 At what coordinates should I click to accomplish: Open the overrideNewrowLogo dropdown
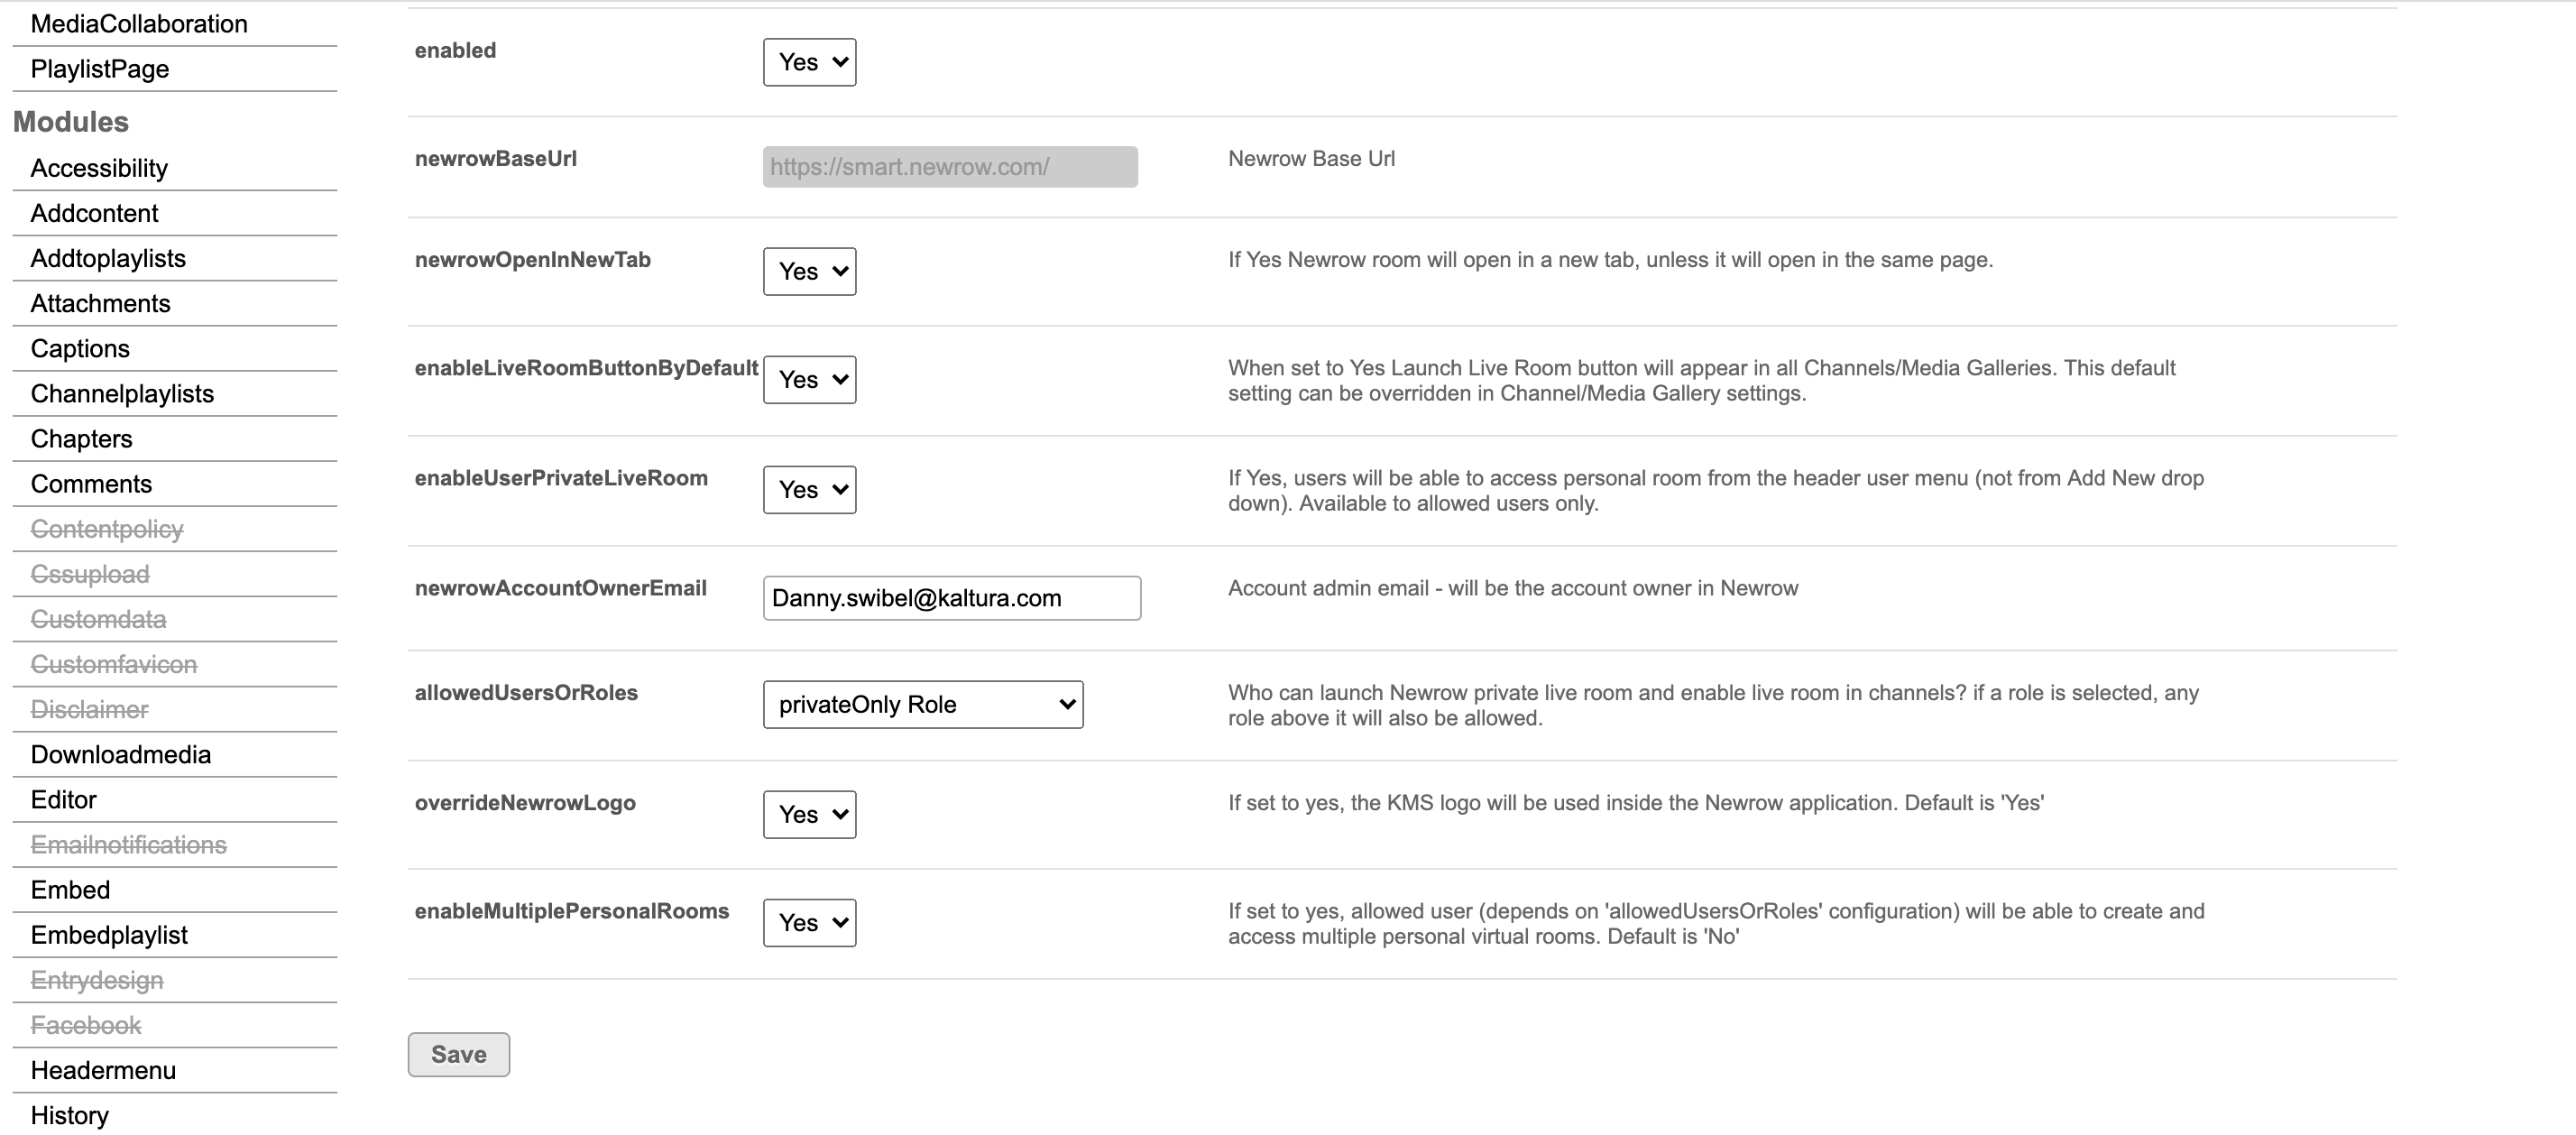(x=809, y=814)
